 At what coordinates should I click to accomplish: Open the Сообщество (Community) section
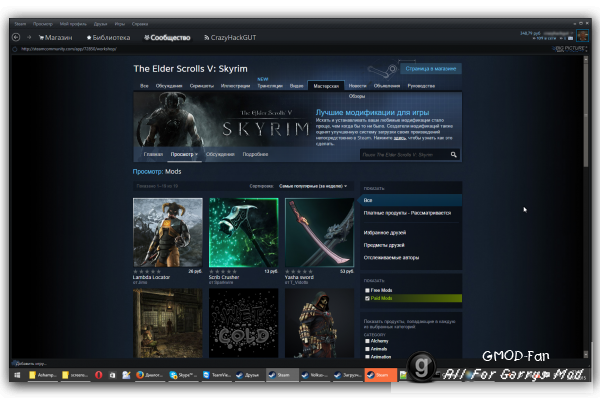click(x=167, y=38)
